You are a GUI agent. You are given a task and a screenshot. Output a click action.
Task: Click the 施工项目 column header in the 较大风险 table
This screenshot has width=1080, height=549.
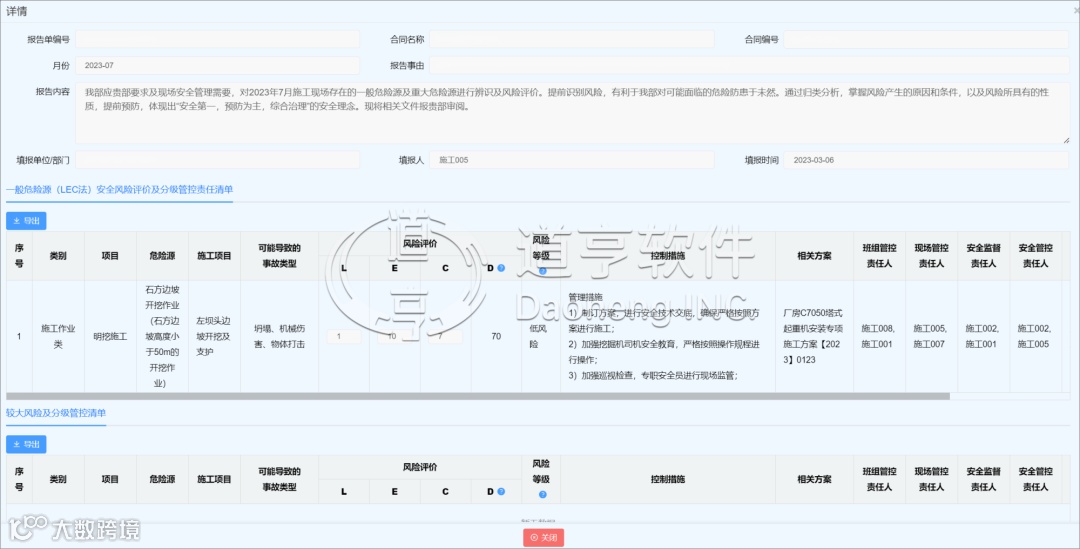tap(214, 479)
